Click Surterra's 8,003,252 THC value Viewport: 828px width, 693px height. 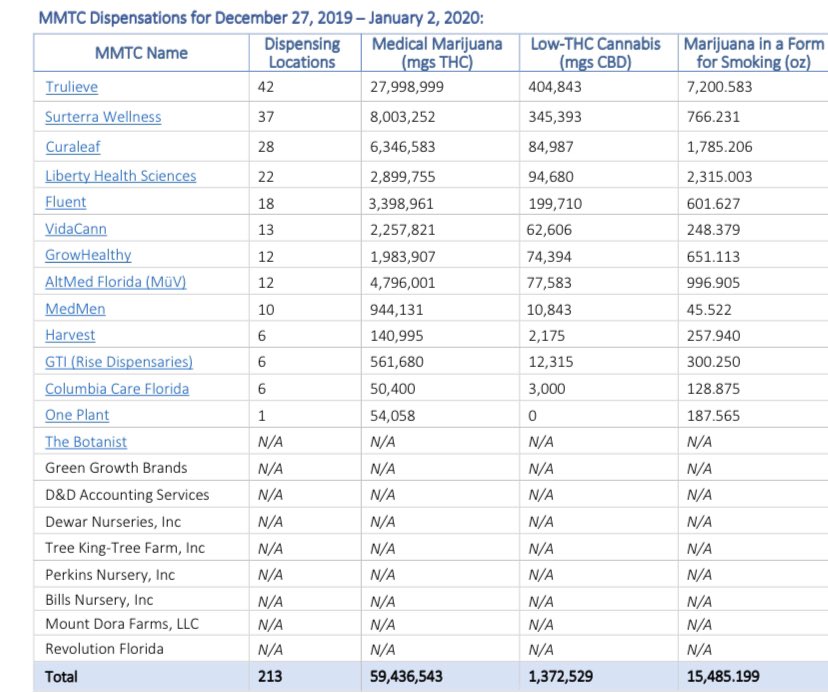click(x=402, y=117)
